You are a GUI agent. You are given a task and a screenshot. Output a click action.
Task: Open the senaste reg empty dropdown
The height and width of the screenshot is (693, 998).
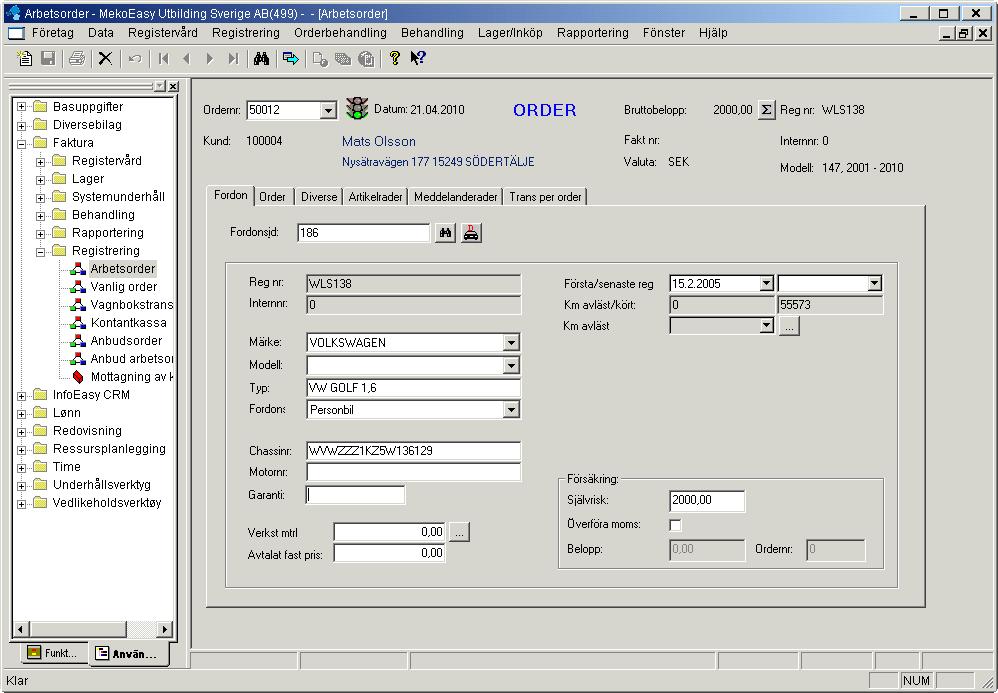click(875, 284)
